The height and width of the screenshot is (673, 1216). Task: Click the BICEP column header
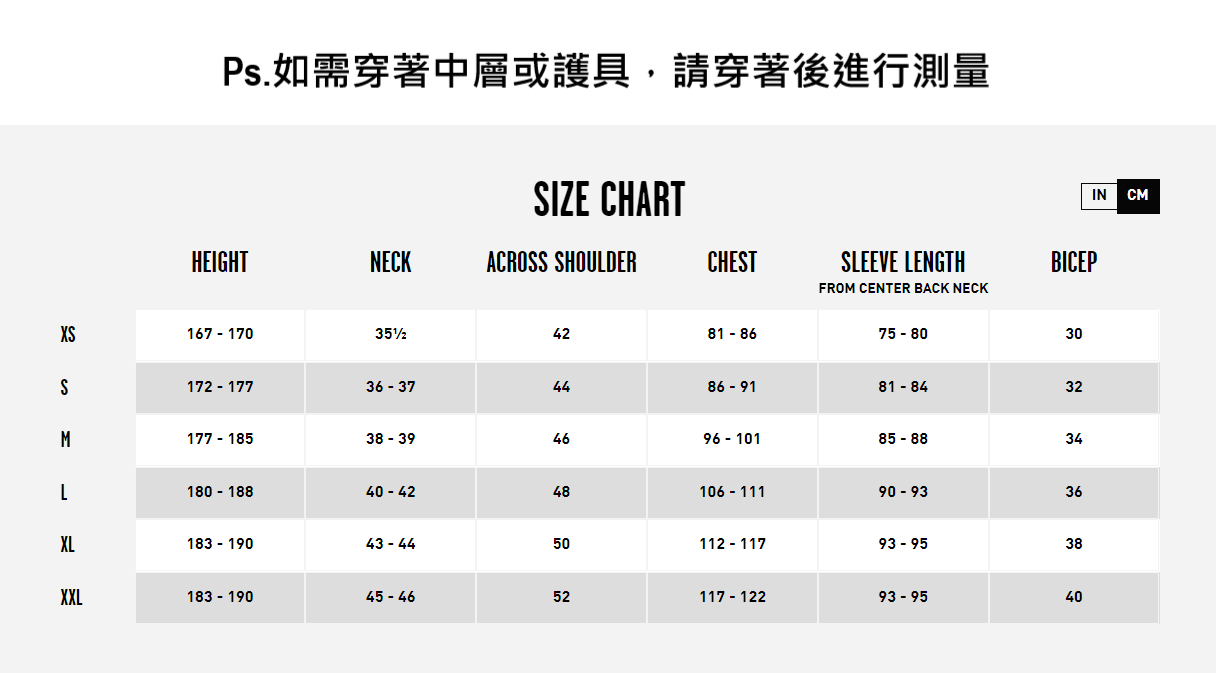1074,262
